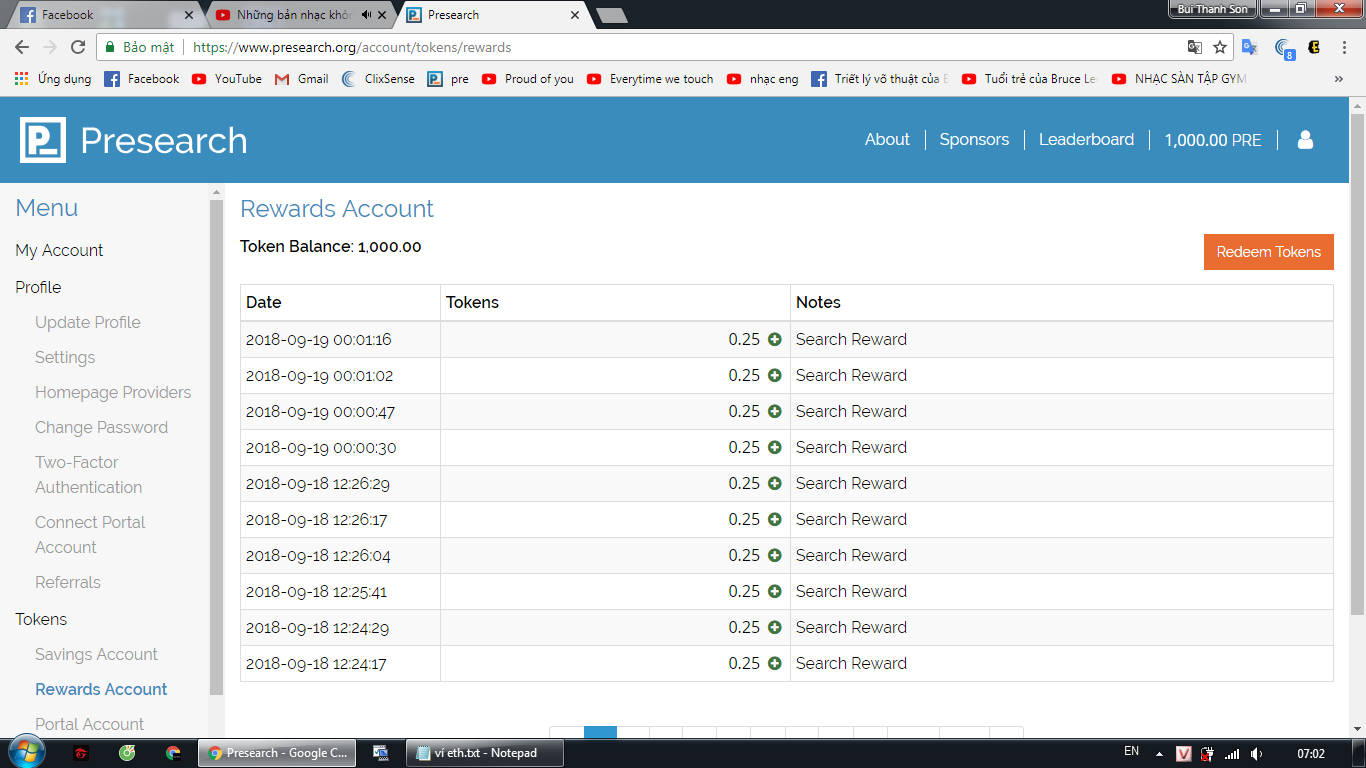1366x768 pixels.
Task: Open the Leaderboard link
Action: (1086, 140)
